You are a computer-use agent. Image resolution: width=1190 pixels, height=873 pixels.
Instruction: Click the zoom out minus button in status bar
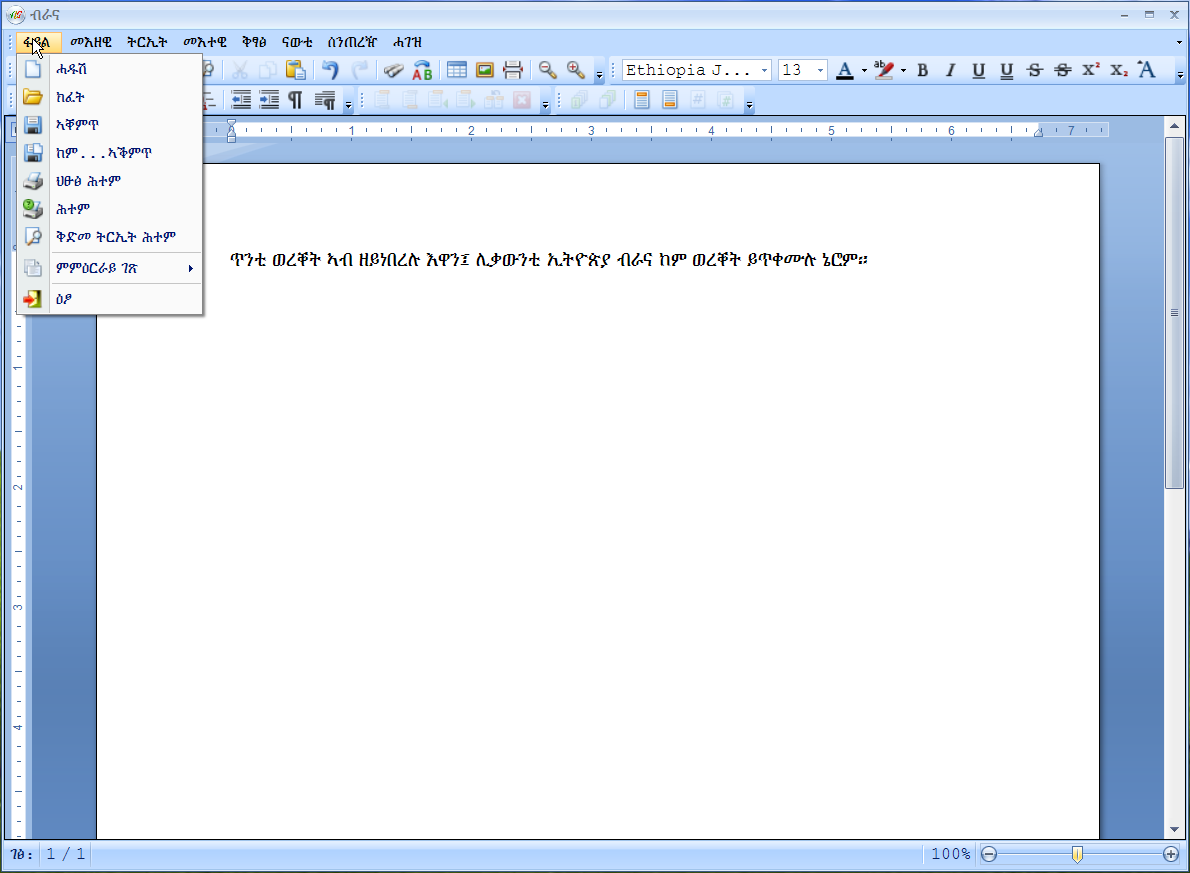989,854
